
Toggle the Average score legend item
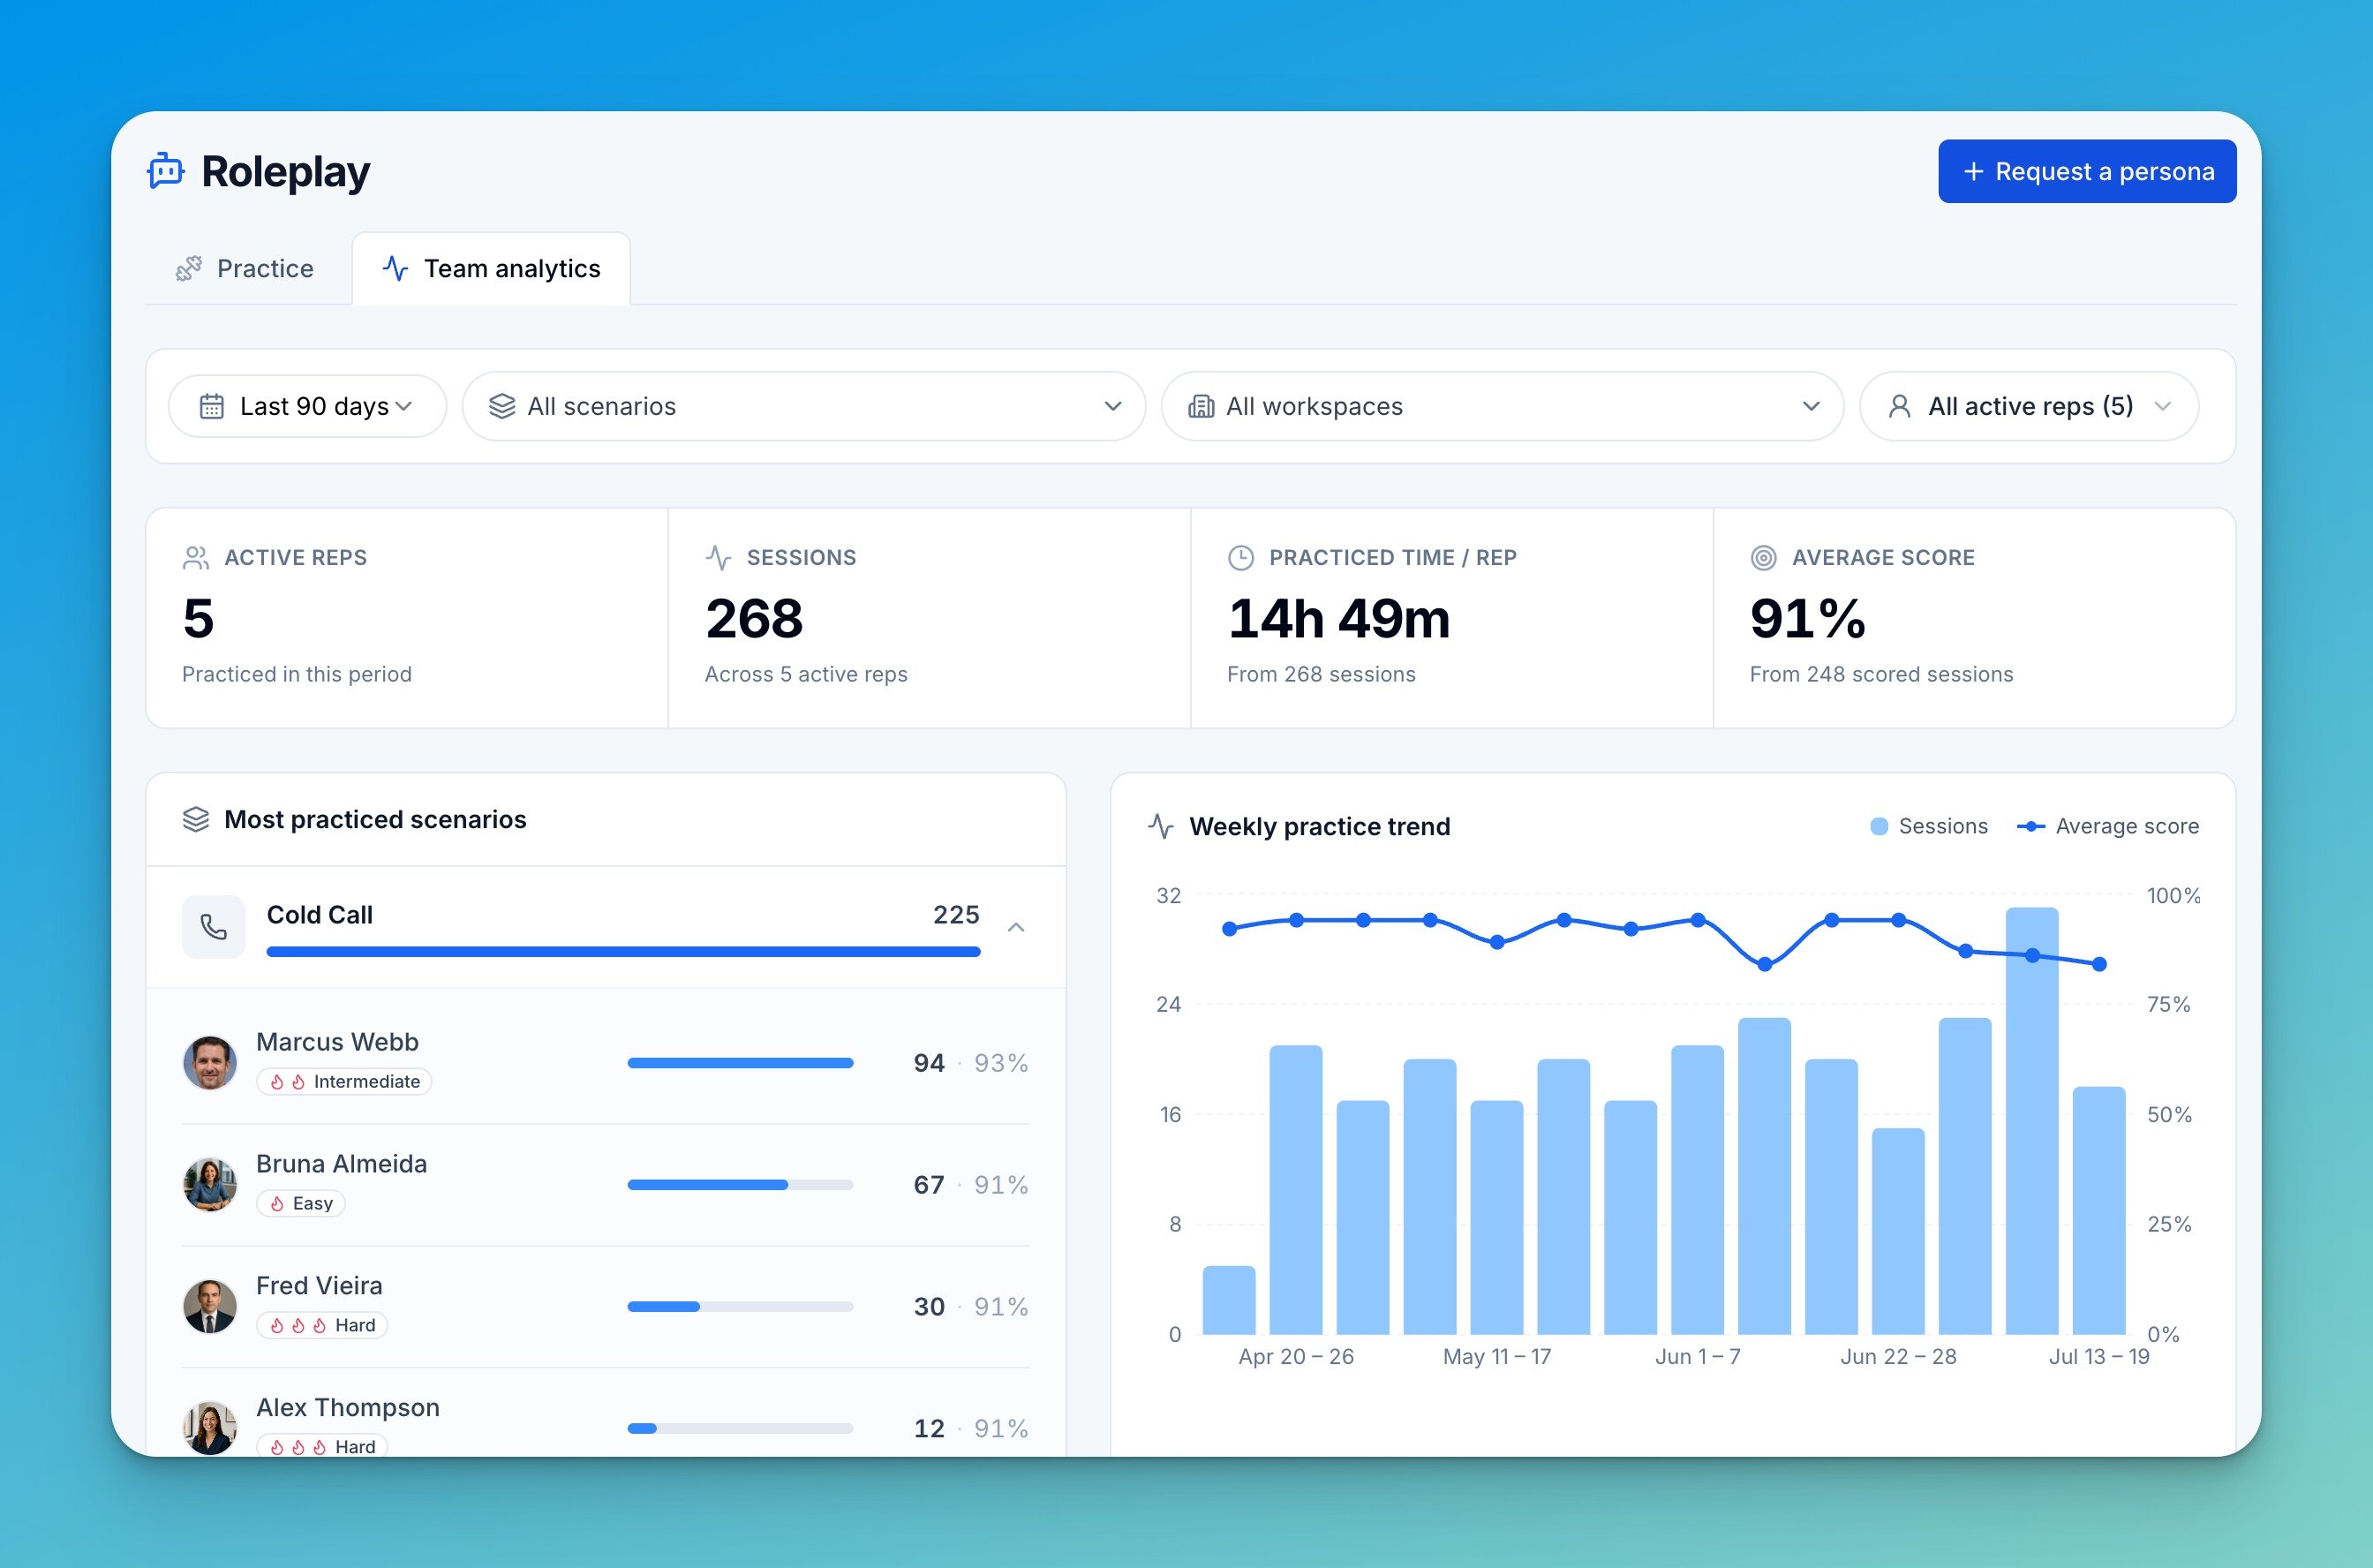click(x=2108, y=826)
